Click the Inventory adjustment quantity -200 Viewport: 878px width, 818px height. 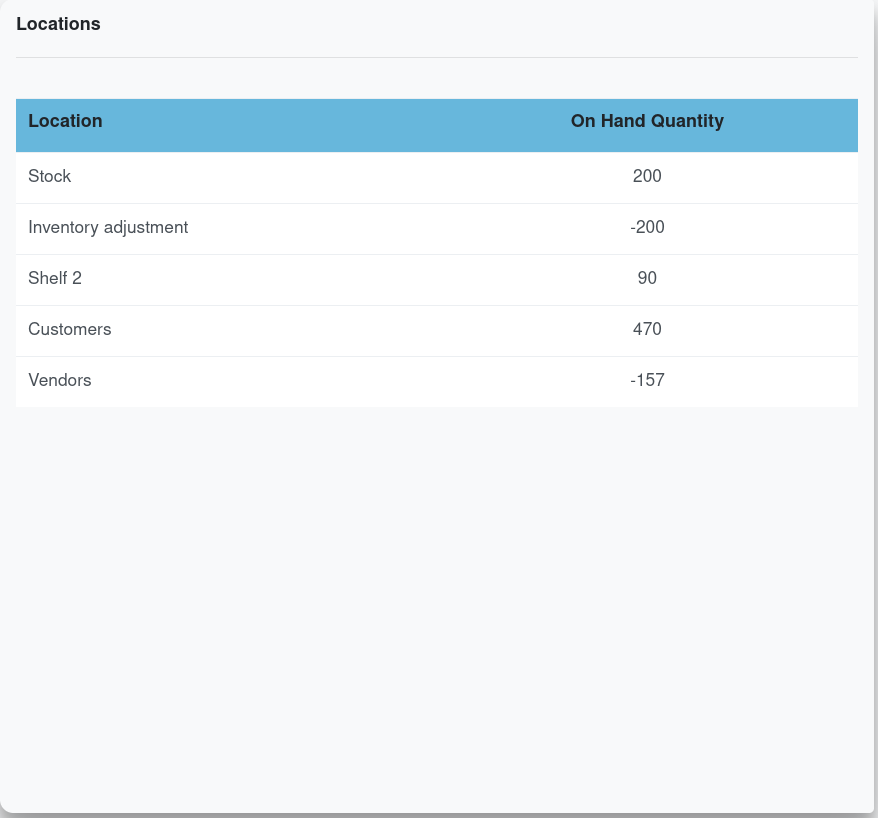pyautogui.click(x=647, y=227)
